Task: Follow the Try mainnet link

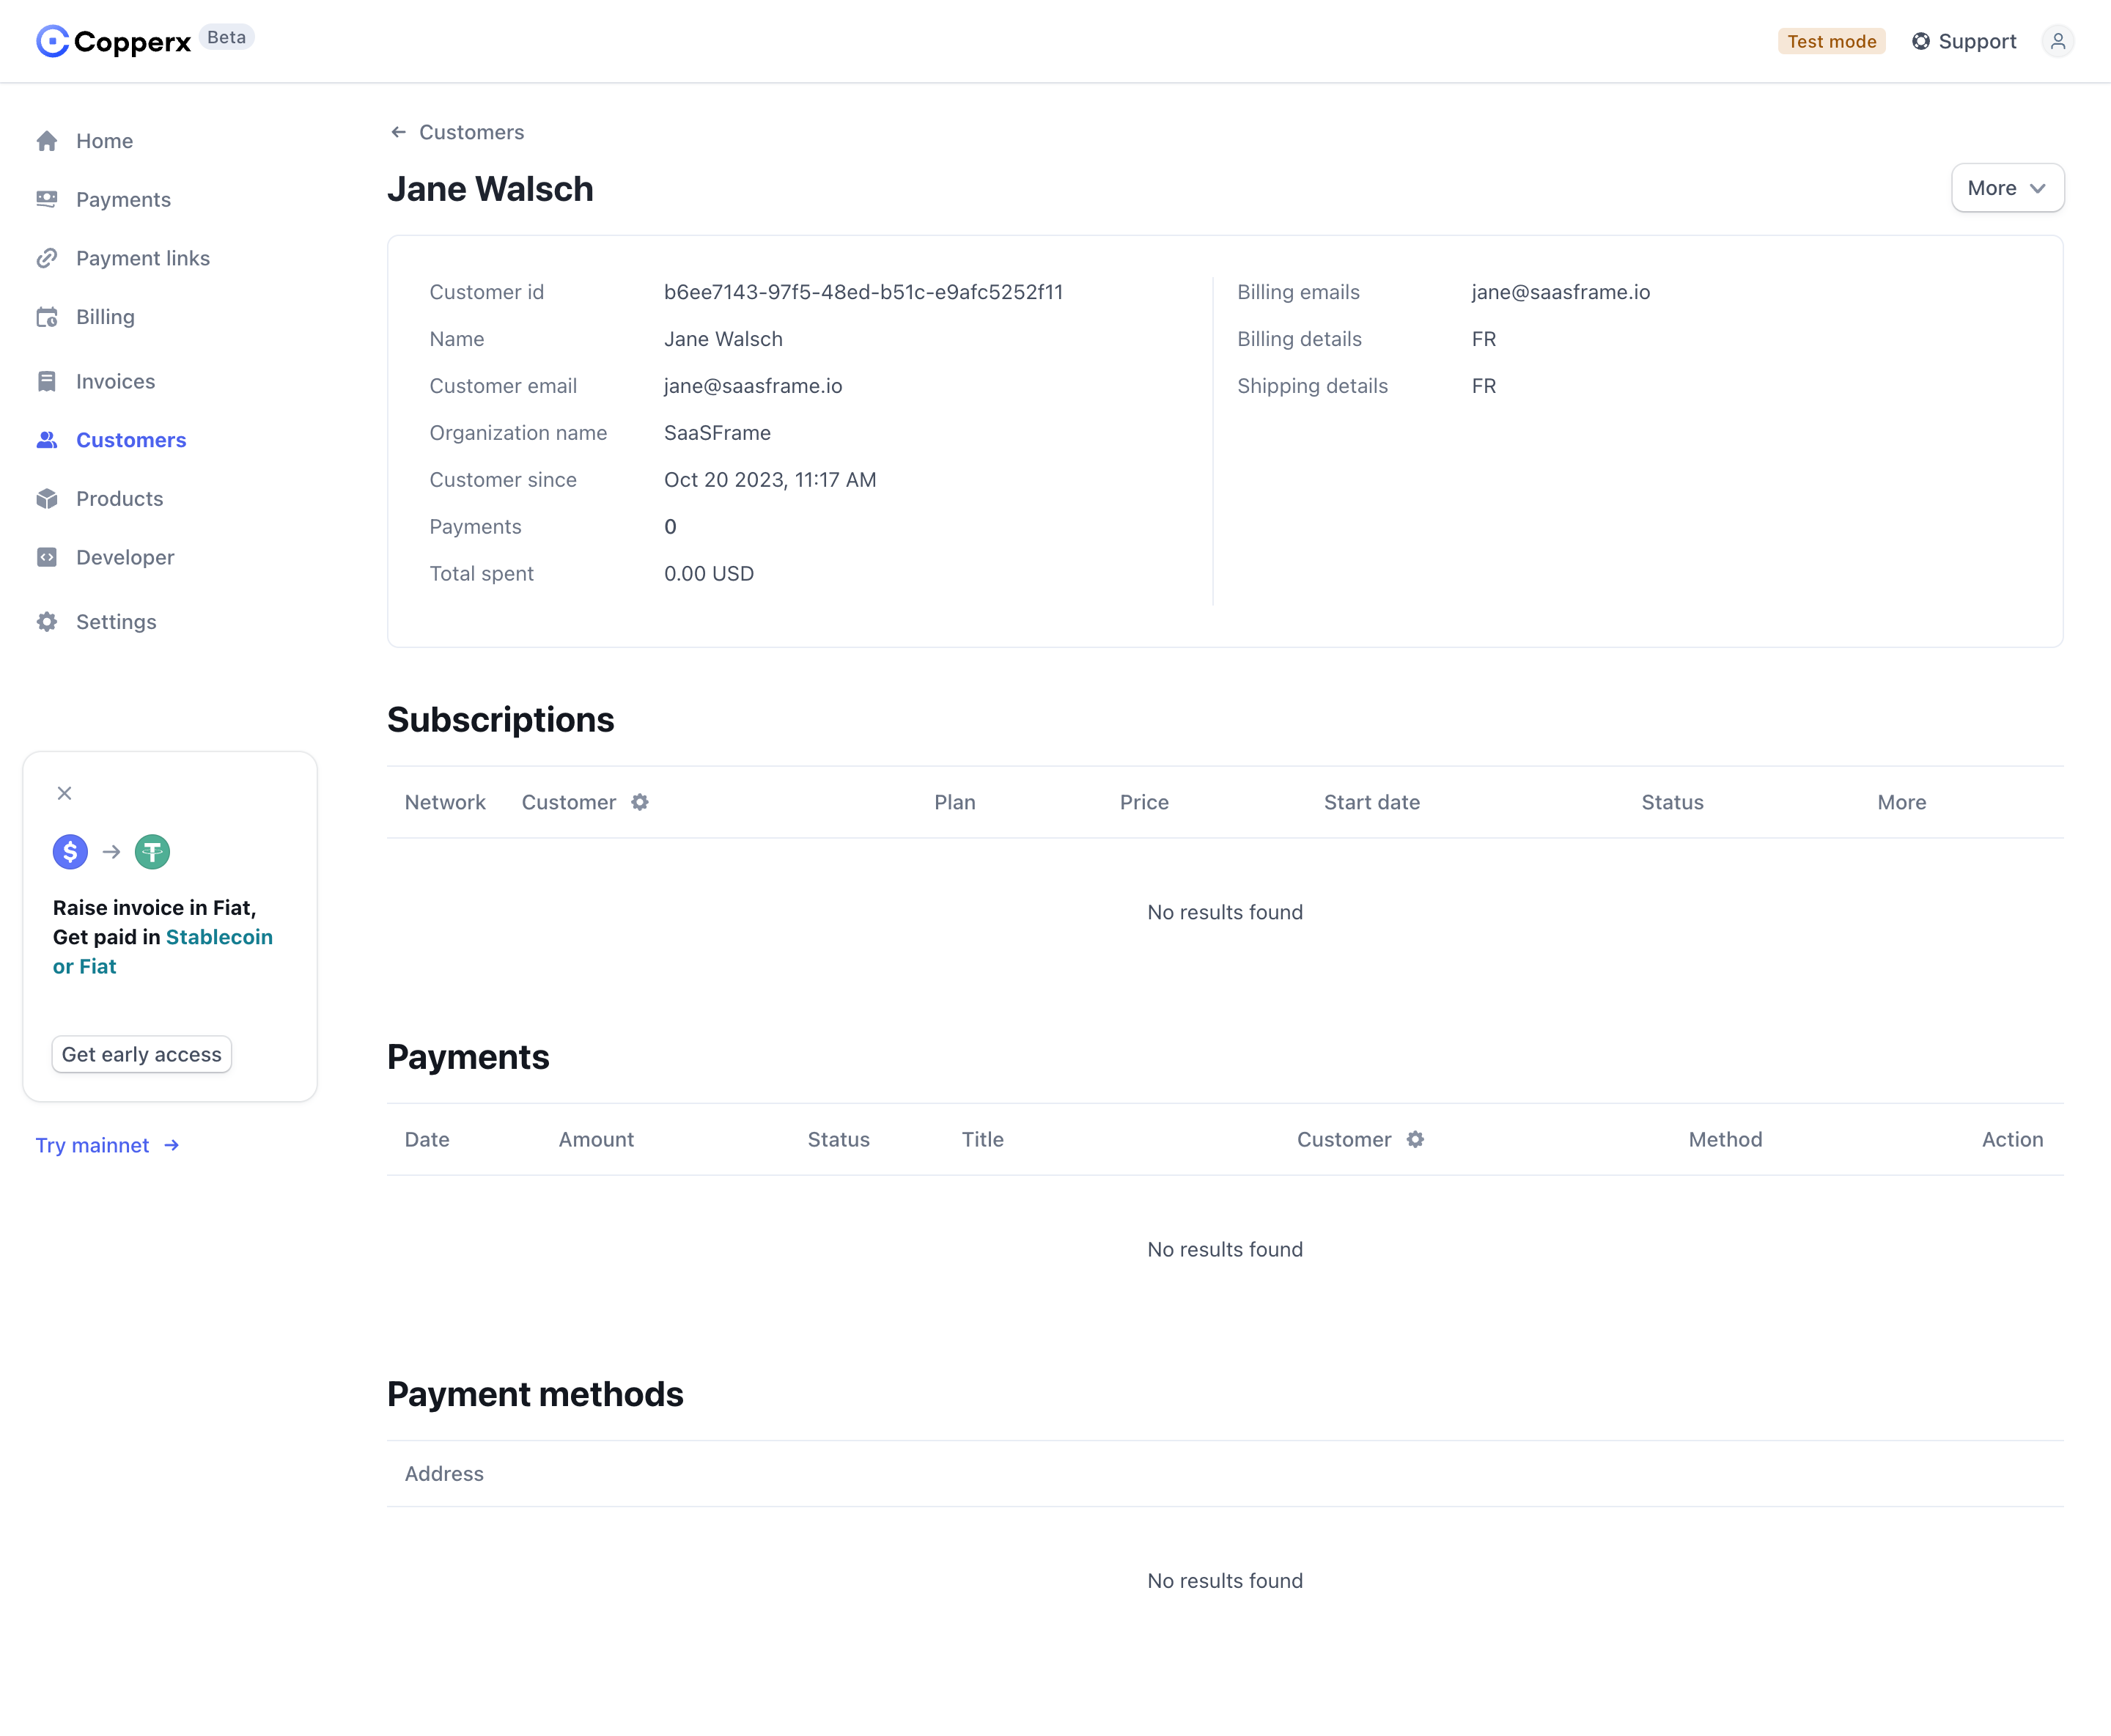Action: pos(107,1145)
